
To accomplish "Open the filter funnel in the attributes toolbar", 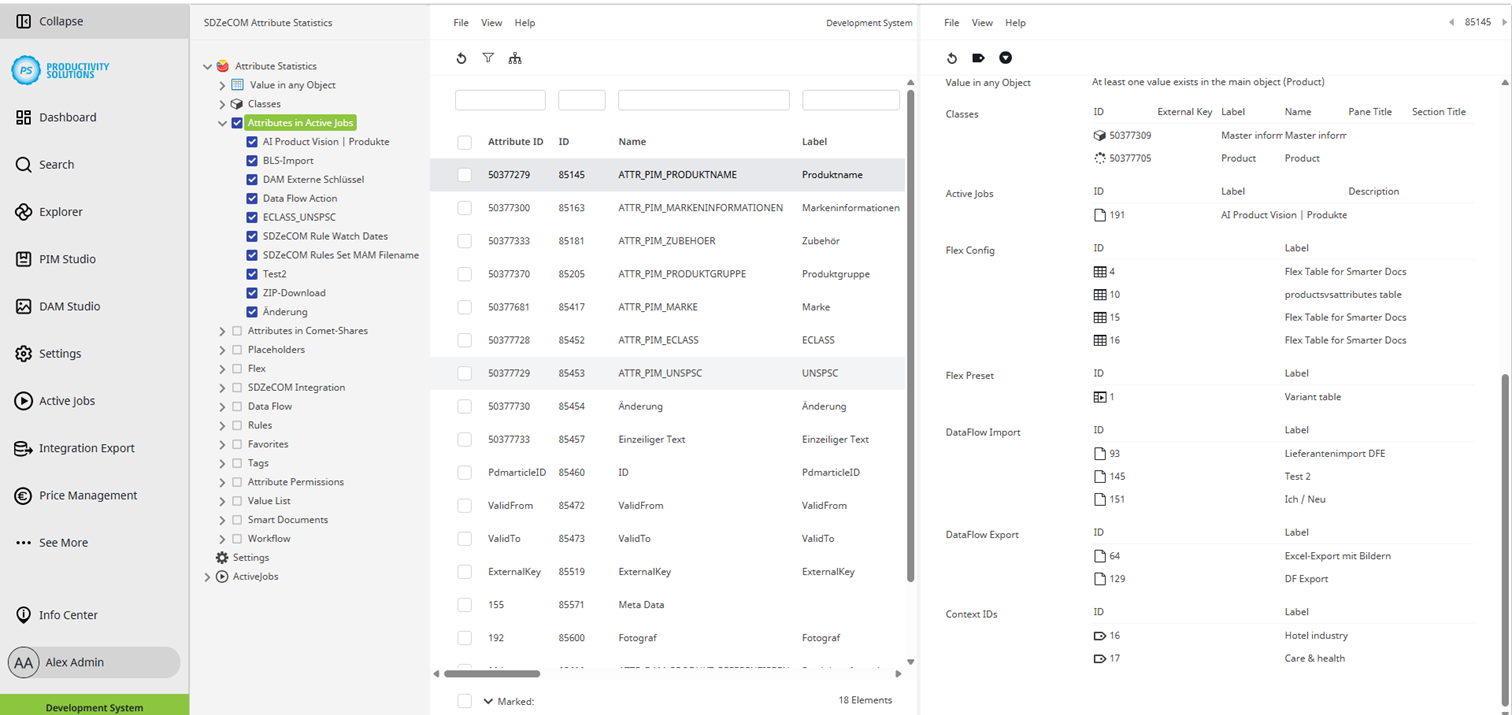I will click(488, 58).
